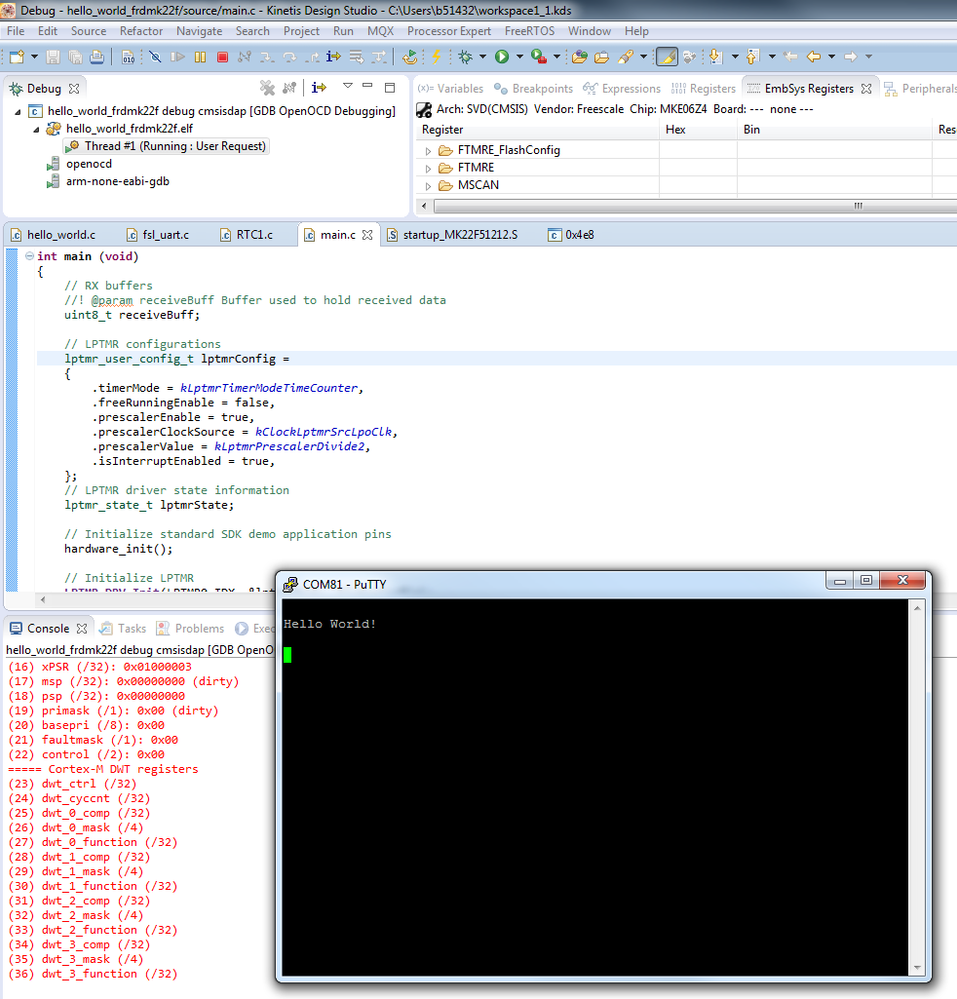Click the restart debug session icon

410,57
